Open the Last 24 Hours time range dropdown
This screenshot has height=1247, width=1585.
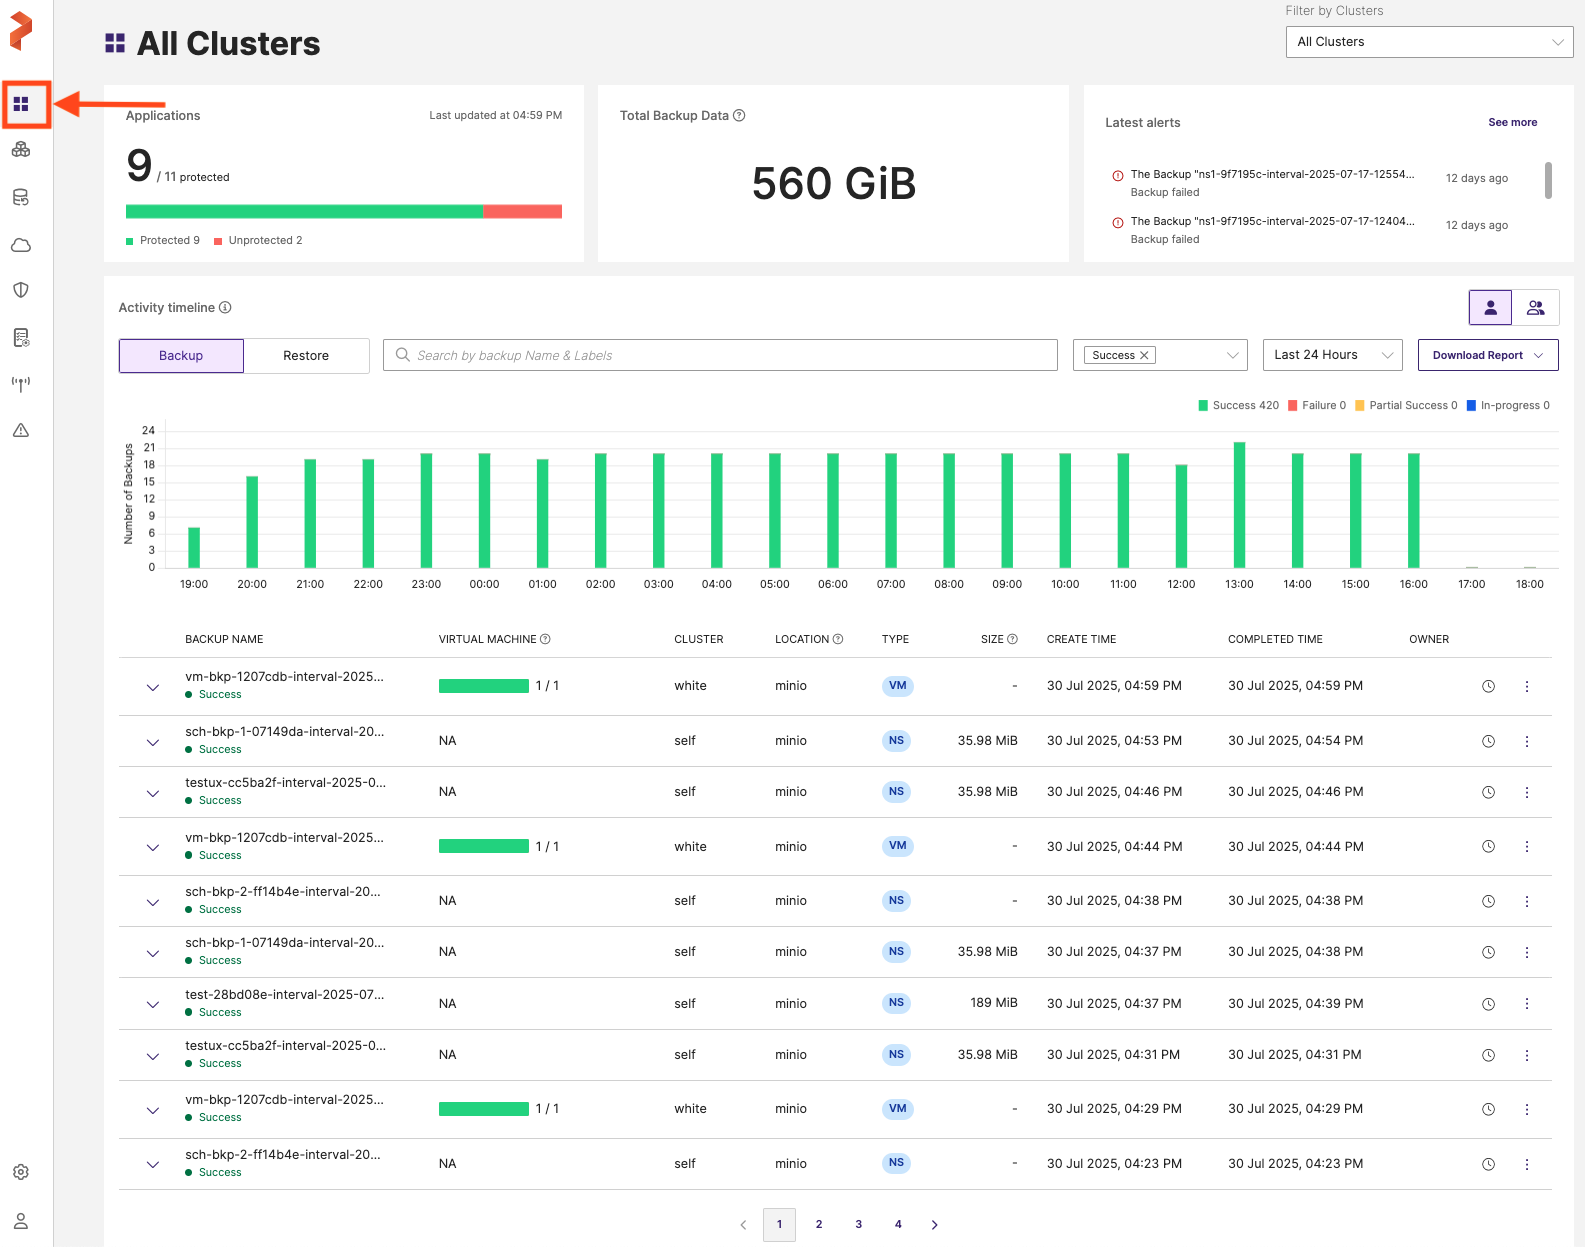click(x=1332, y=355)
